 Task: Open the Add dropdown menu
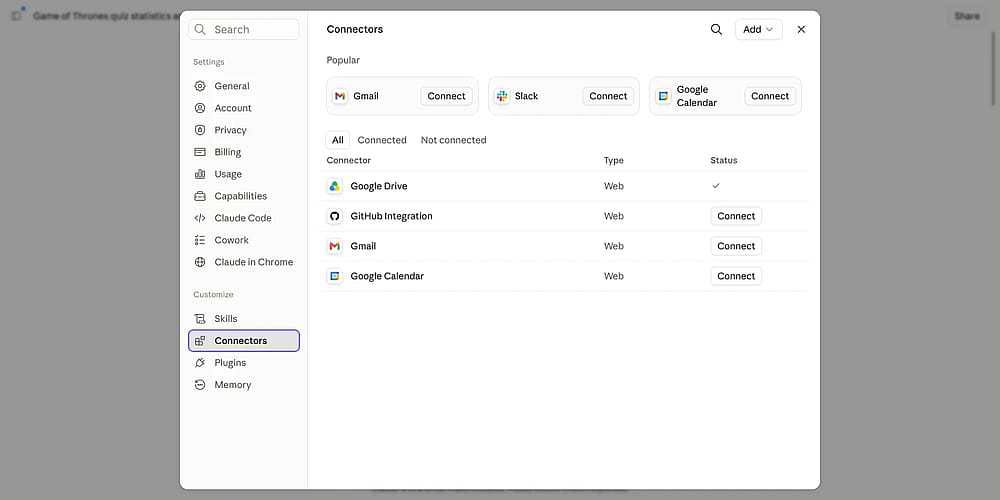click(x=758, y=29)
